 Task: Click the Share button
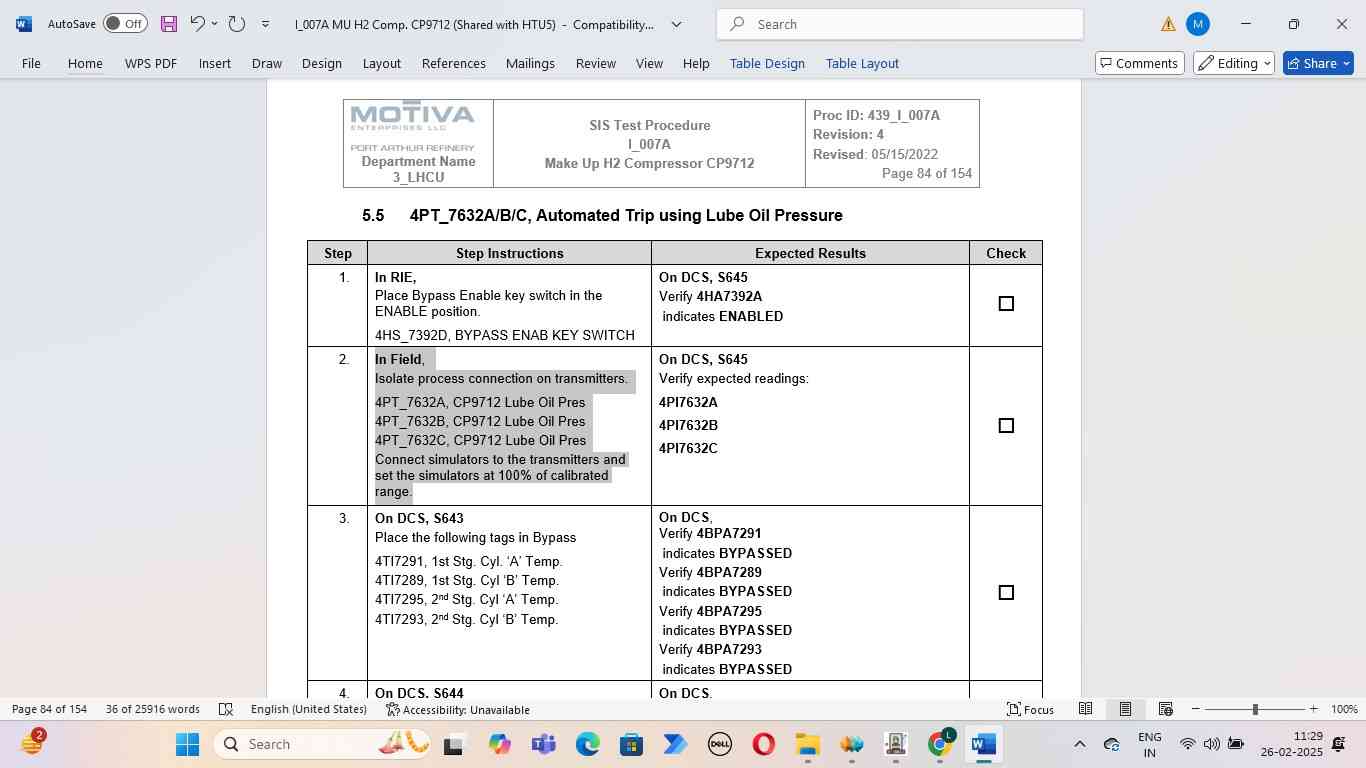click(x=1318, y=63)
